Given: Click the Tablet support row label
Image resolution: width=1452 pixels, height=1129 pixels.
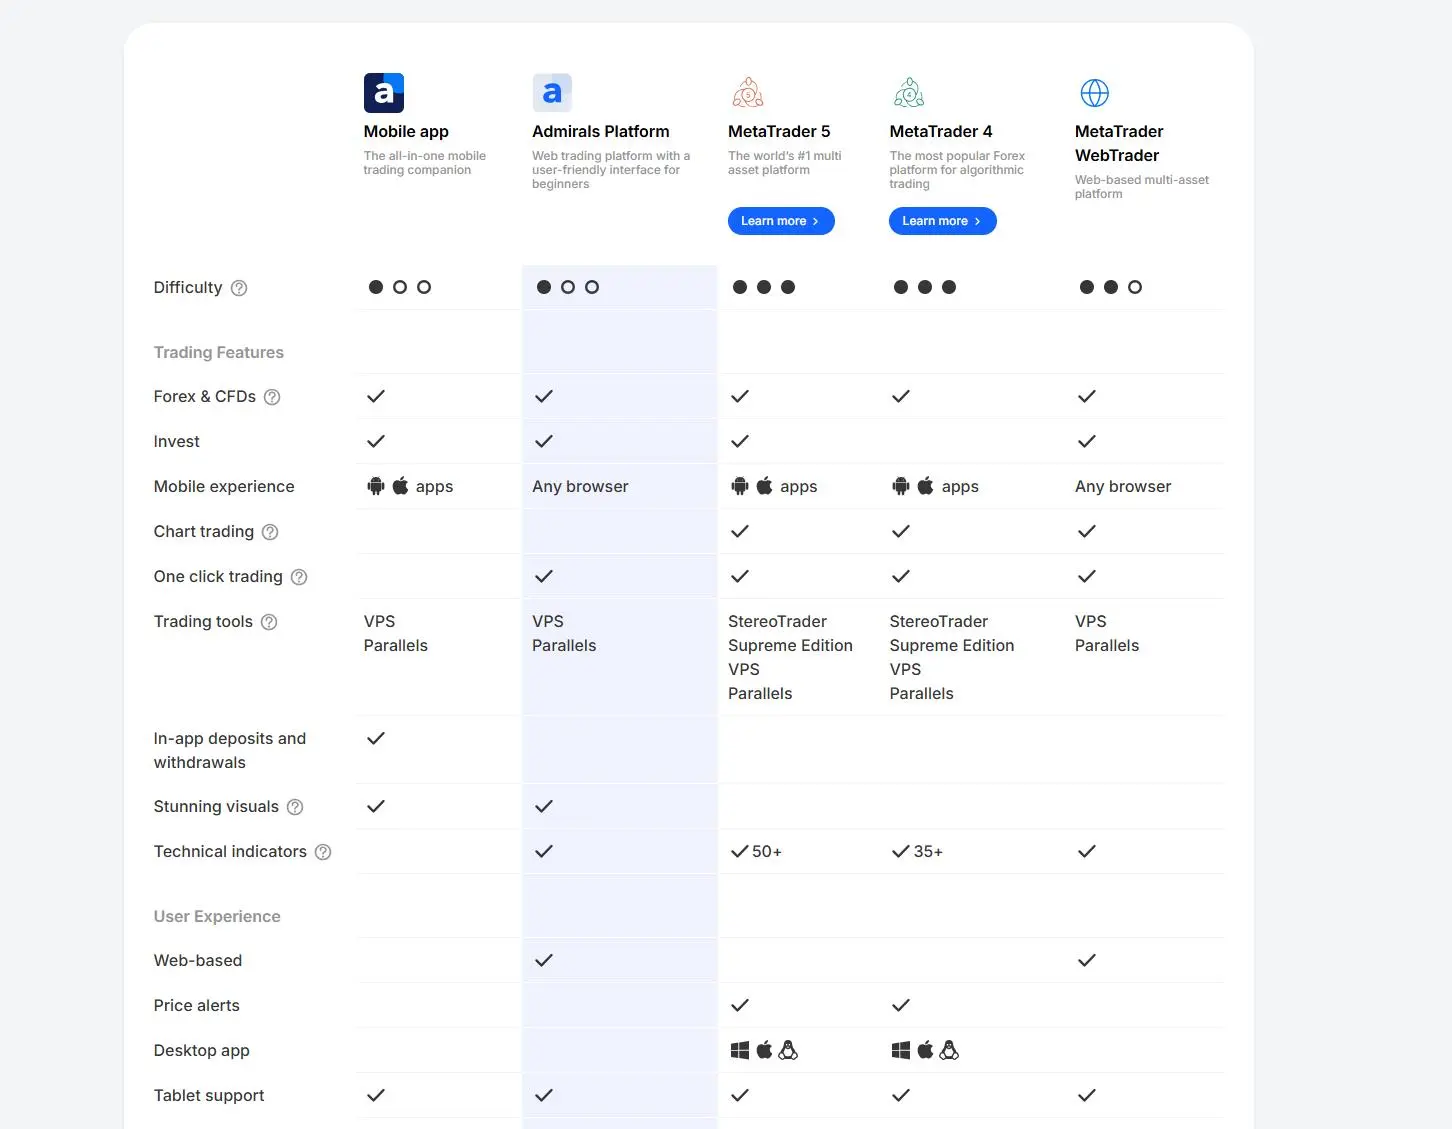Looking at the screenshot, I should (x=209, y=1095).
